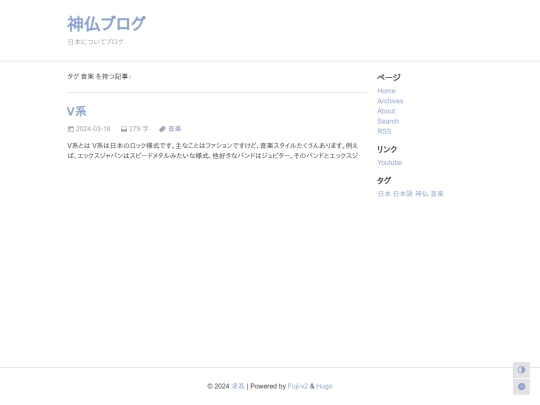
Task: Click the tag icon beside 音楽
Action: (x=162, y=129)
